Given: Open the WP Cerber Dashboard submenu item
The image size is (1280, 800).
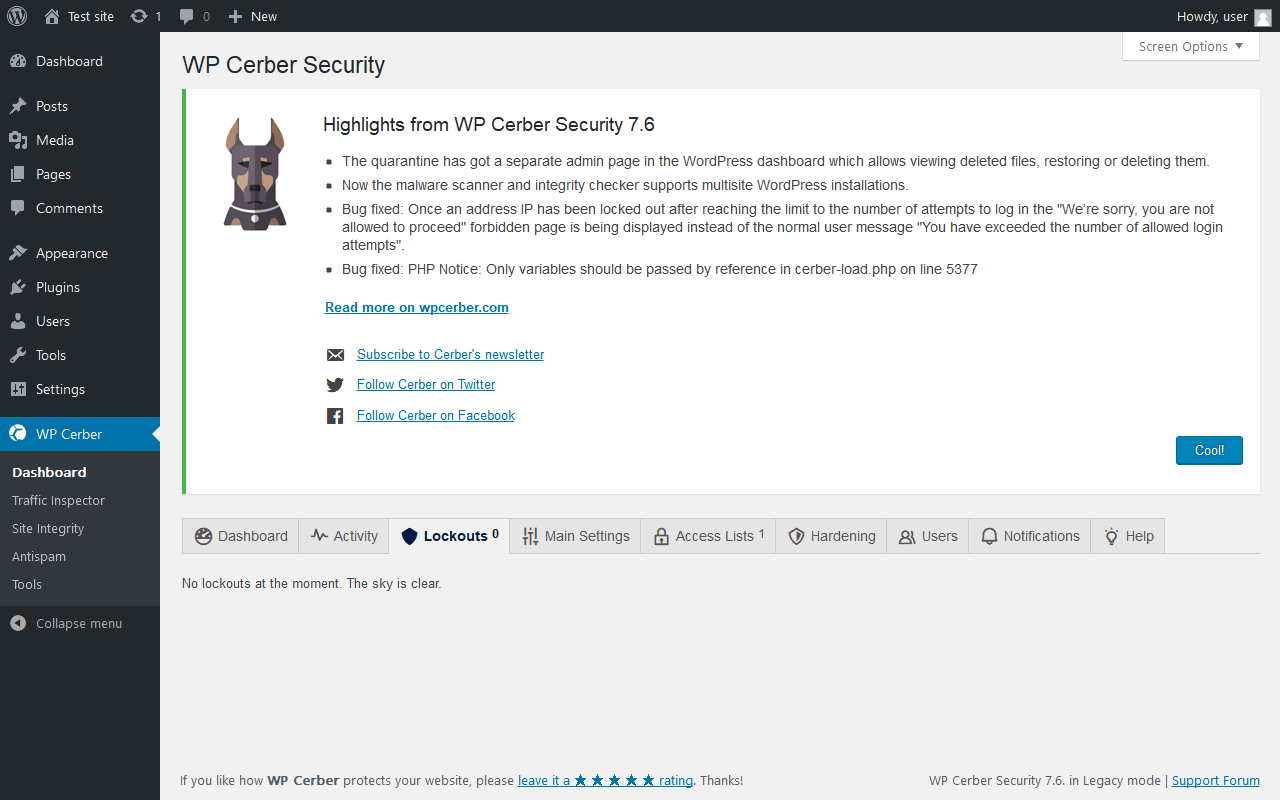Looking at the screenshot, I should [x=49, y=472].
